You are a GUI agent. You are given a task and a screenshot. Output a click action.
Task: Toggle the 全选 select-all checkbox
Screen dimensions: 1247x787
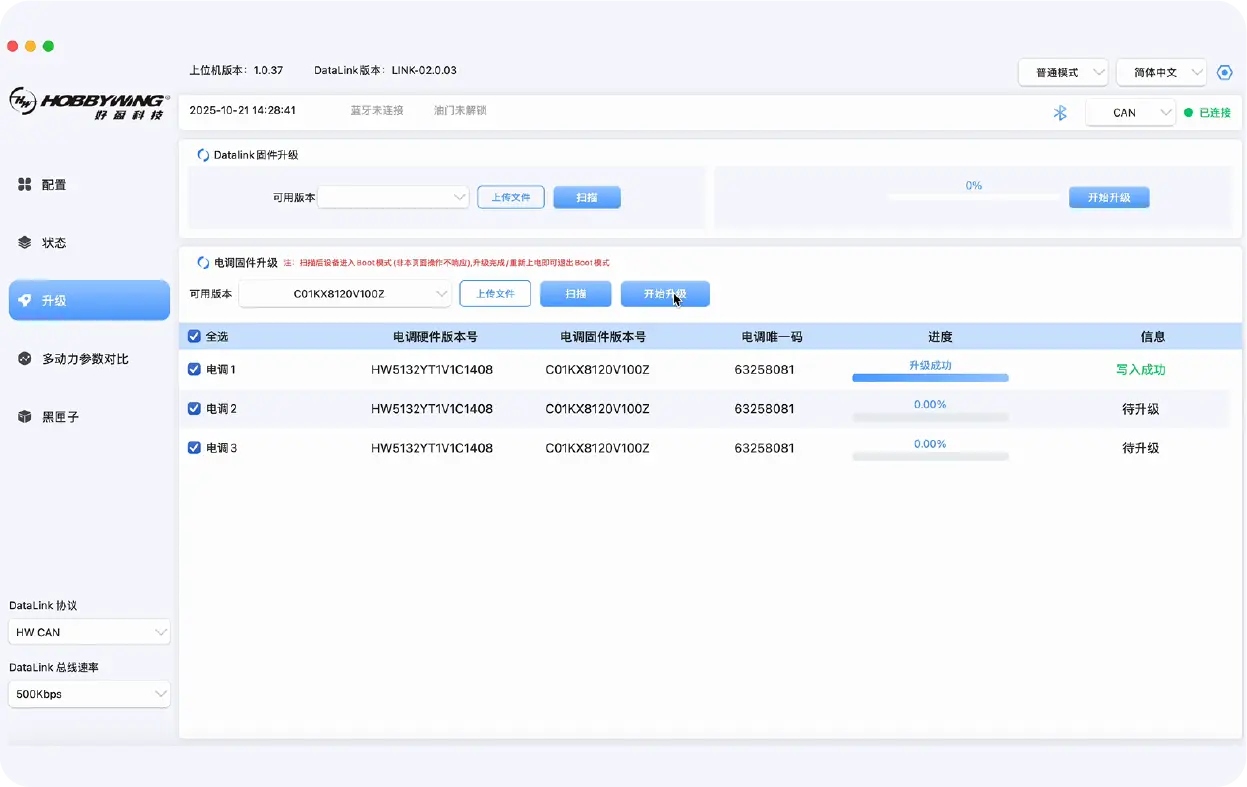point(194,337)
